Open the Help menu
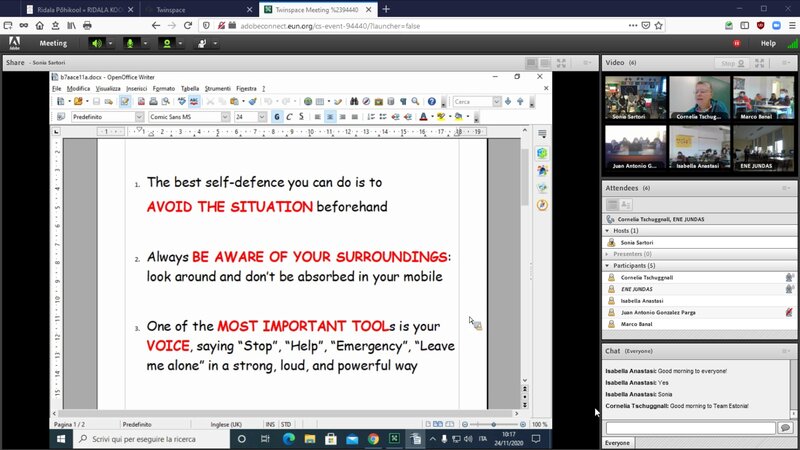This screenshot has height=450, width=800. pyautogui.click(x=768, y=43)
